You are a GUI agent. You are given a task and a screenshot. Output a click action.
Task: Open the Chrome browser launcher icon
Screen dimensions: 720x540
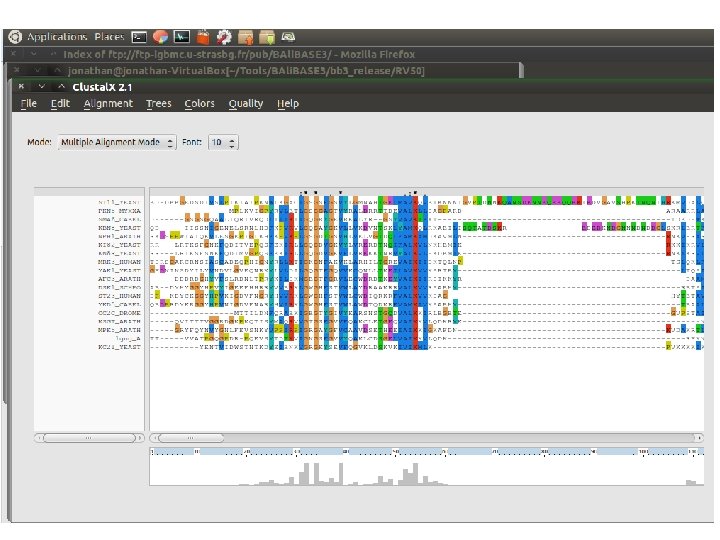[x=160, y=37]
